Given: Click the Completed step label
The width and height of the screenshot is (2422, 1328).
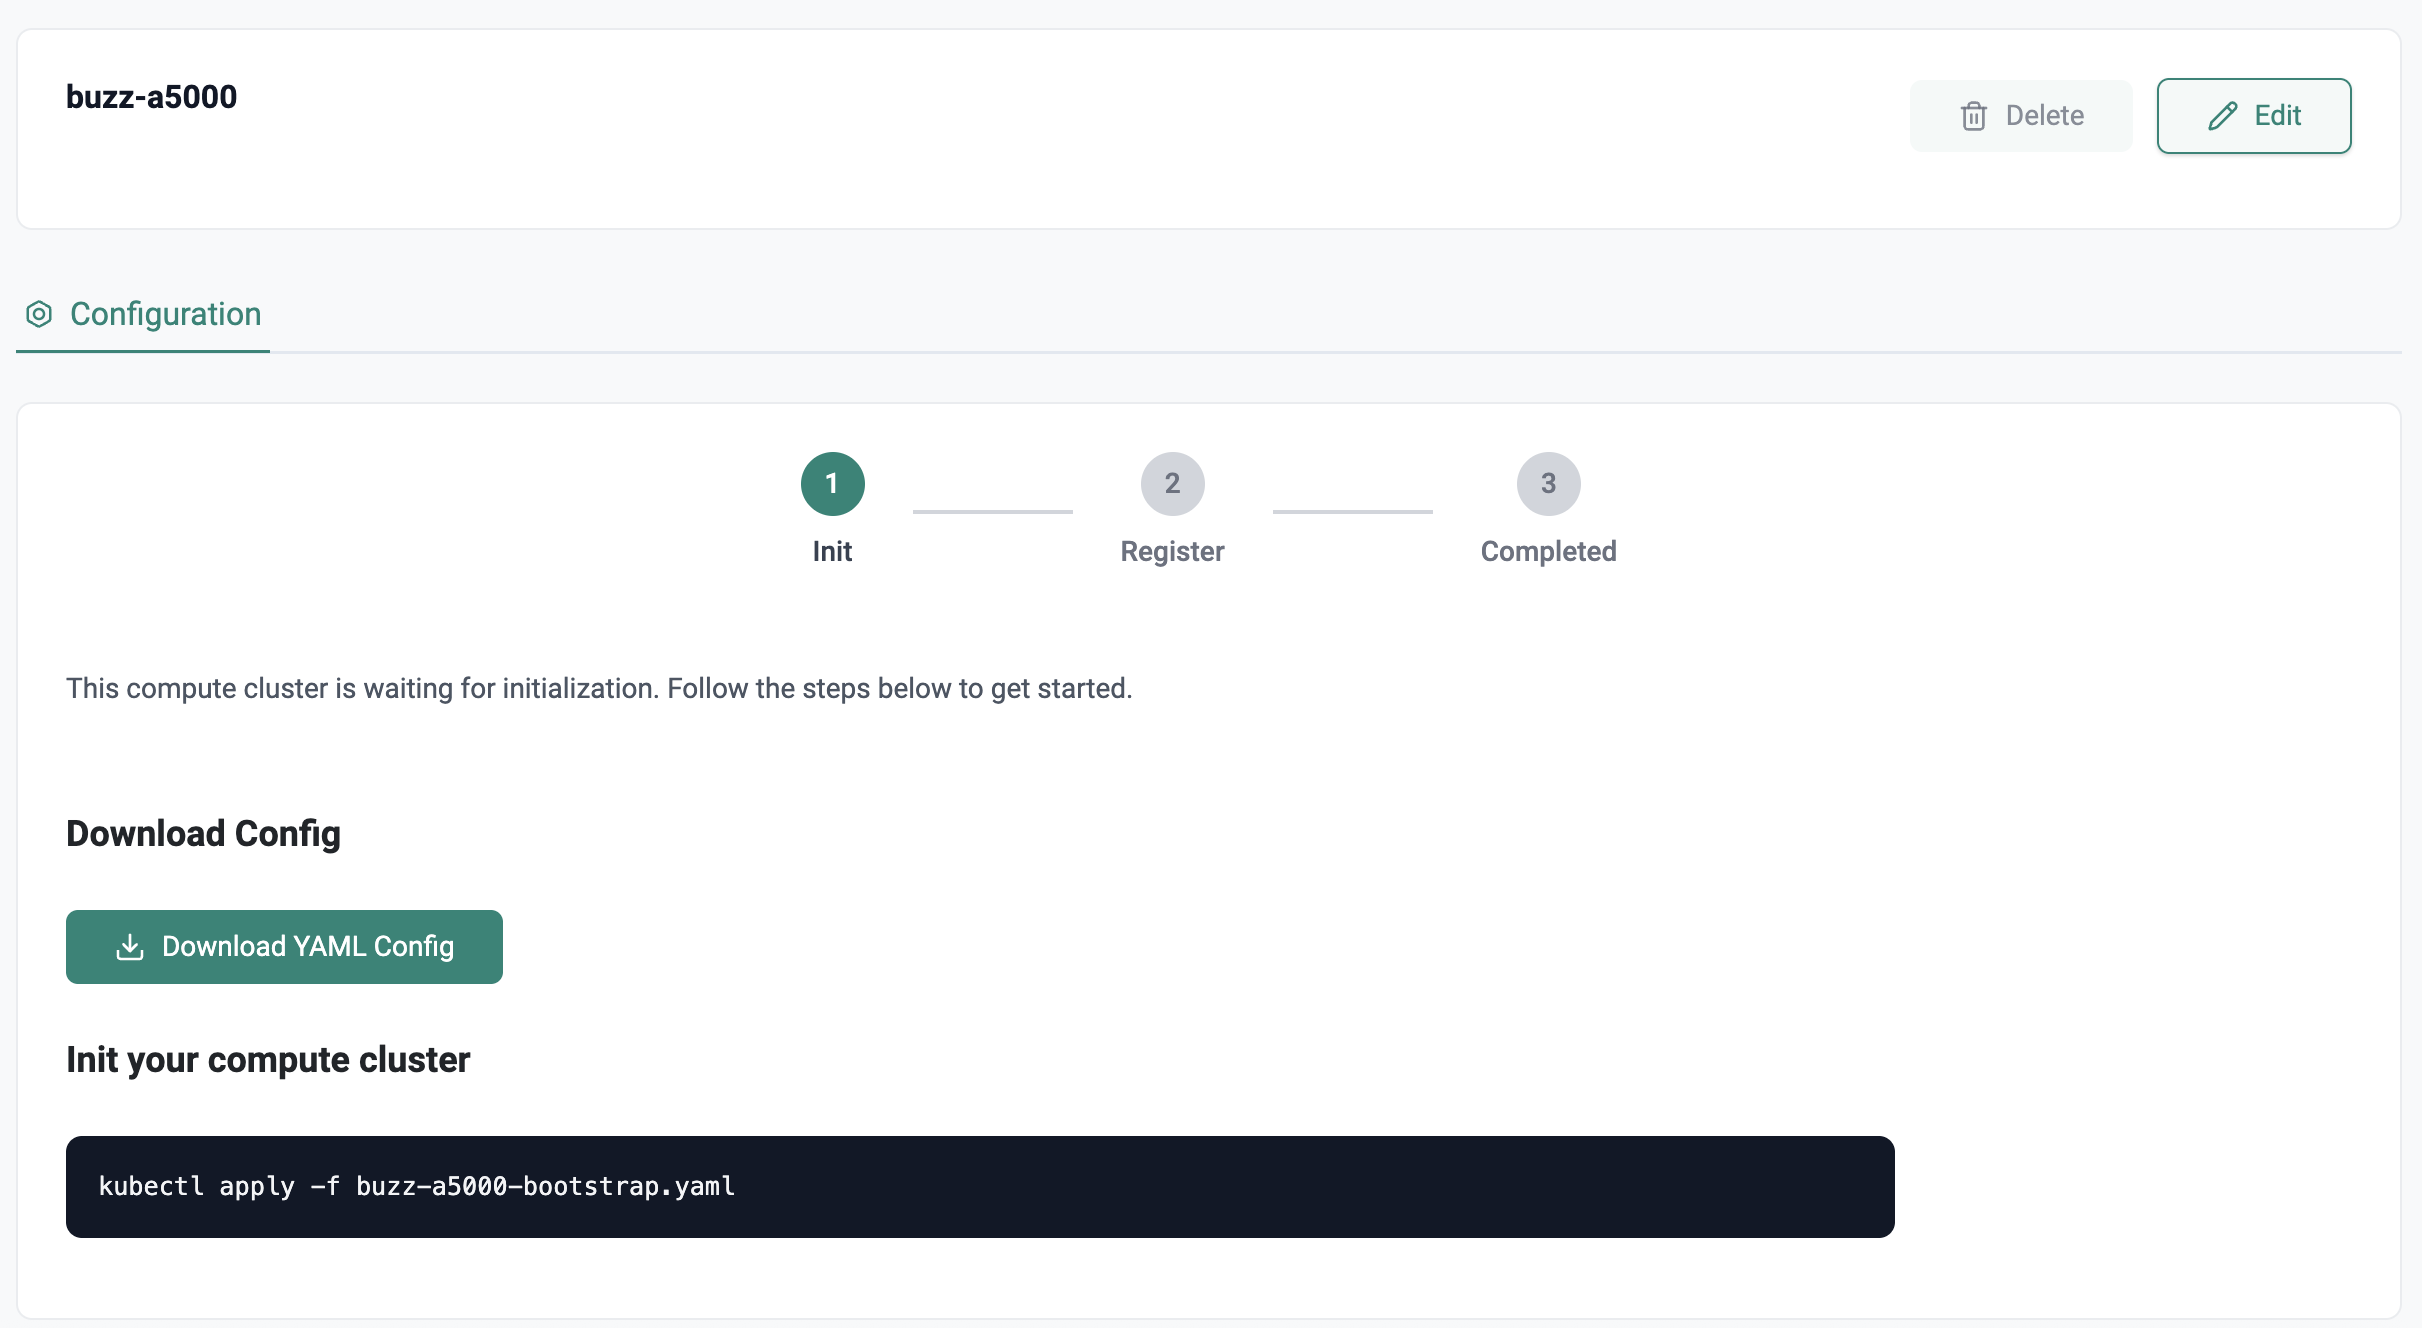Looking at the screenshot, I should click(x=1548, y=551).
